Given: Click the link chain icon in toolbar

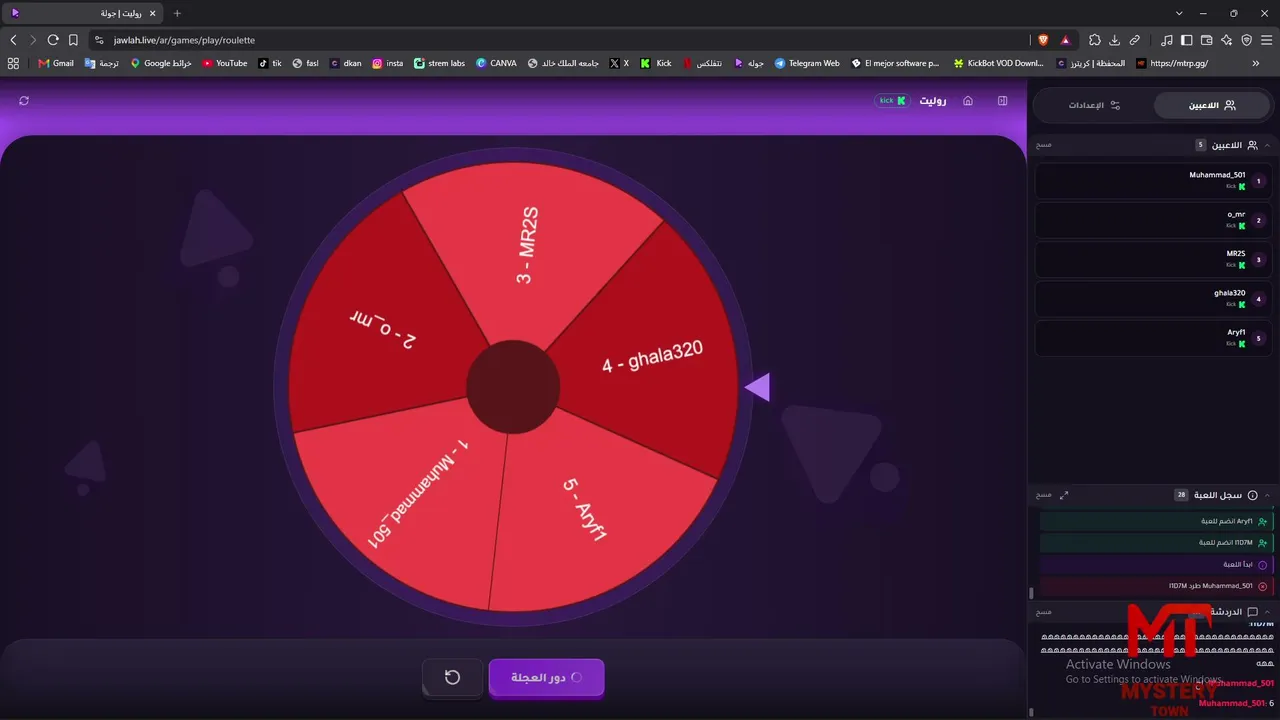Looking at the screenshot, I should coord(1135,40).
